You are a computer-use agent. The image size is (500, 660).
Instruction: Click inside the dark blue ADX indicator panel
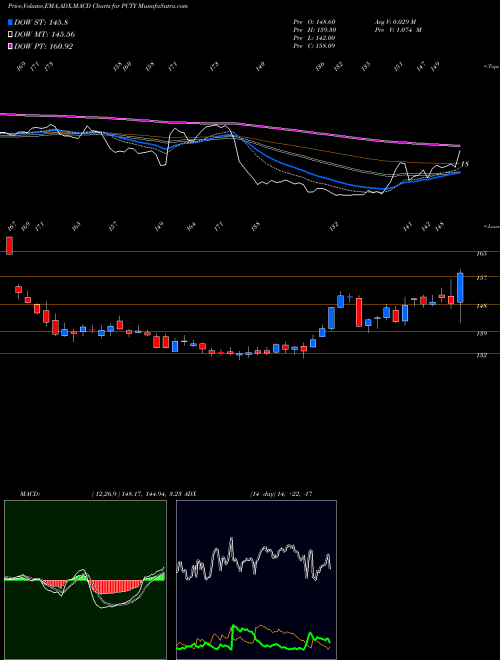tap(256, 580)
